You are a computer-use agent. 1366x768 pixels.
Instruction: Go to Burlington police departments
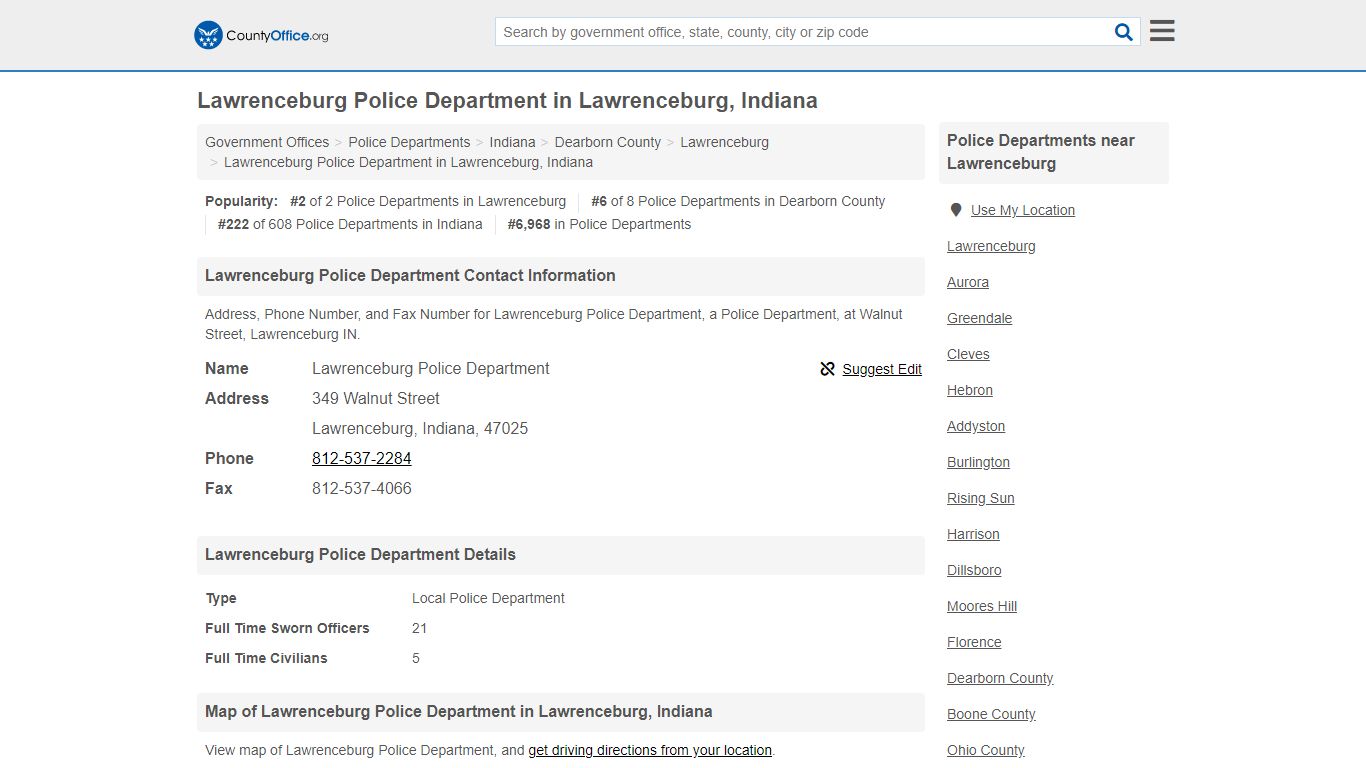978,462
